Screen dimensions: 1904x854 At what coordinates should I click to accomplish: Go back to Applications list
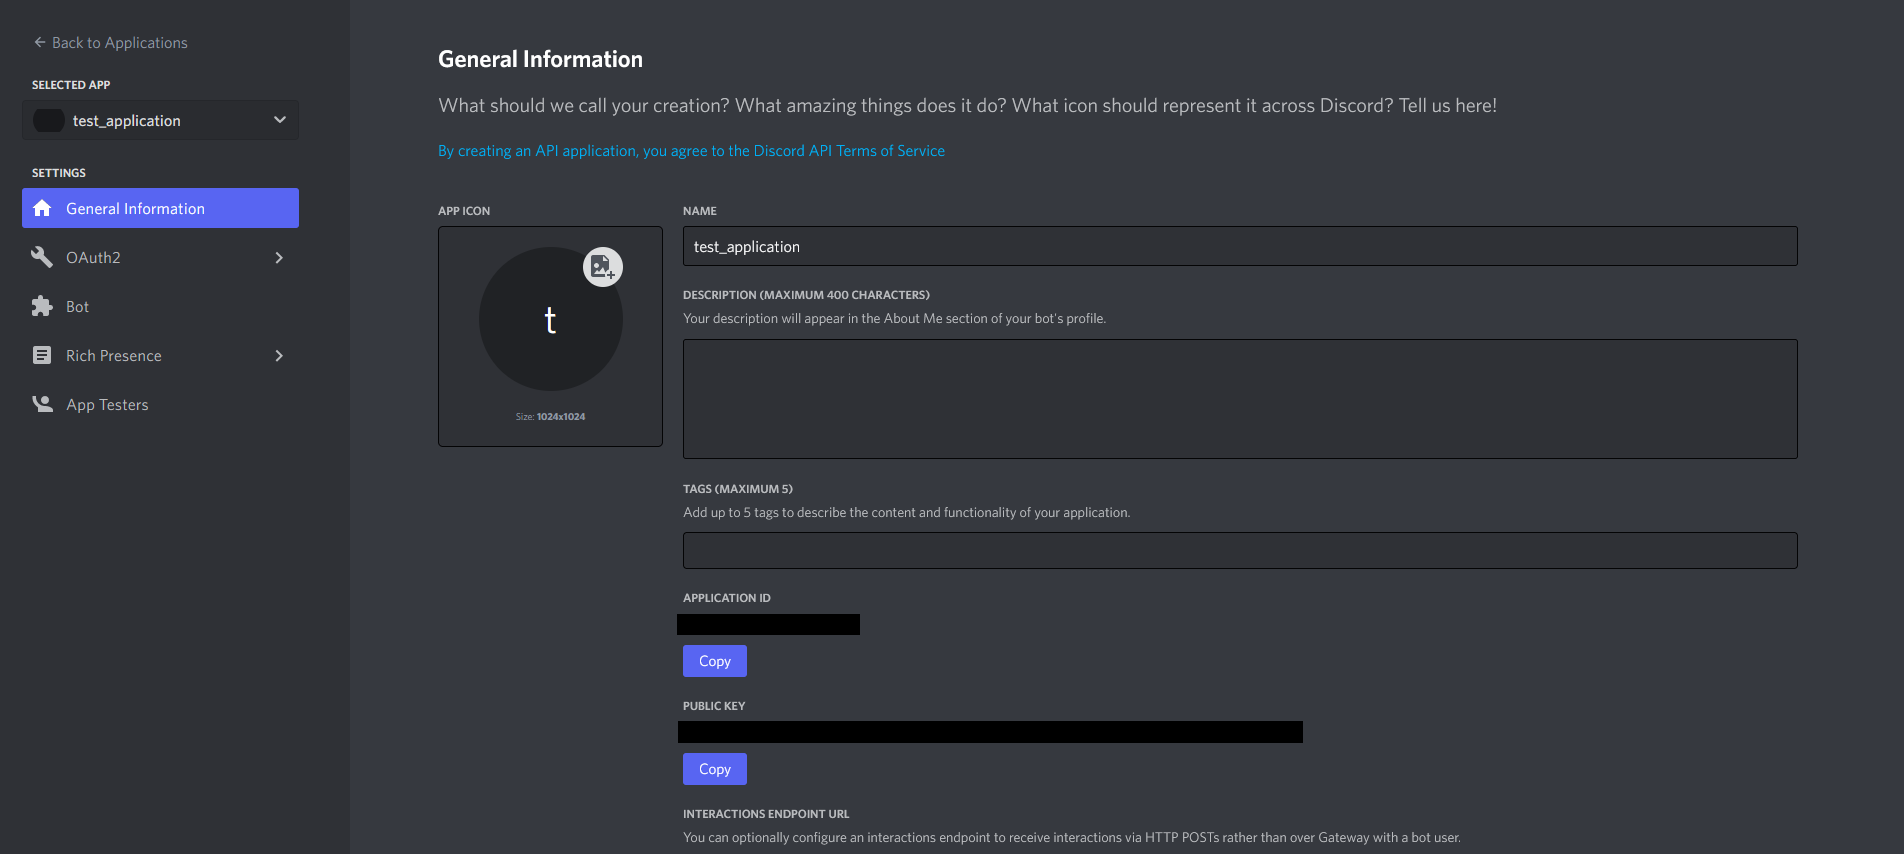(x=110, y=42)
